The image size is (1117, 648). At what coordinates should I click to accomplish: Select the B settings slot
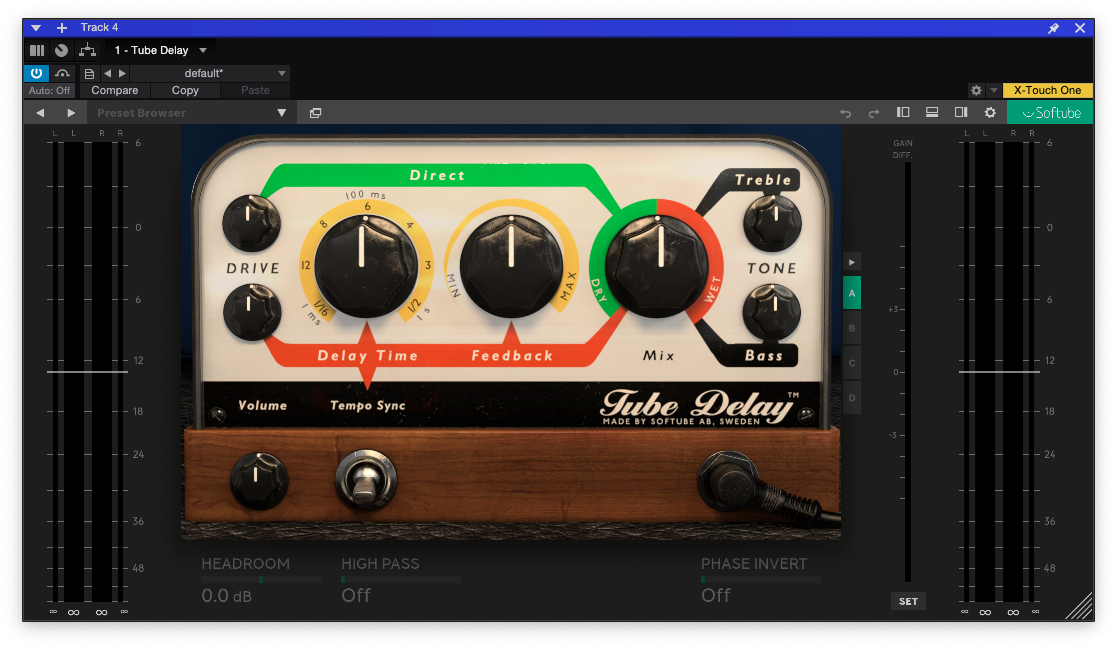[x=852, y=328]
